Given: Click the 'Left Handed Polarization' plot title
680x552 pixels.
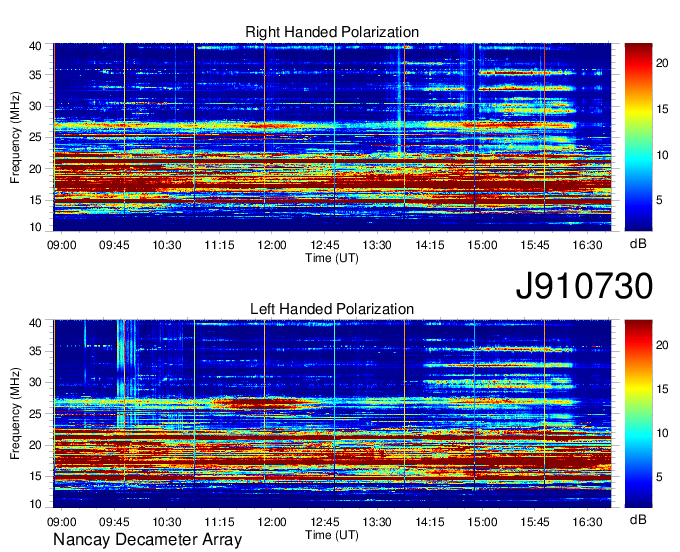Looking at the screenshot, I should click(x=332, y=309).
